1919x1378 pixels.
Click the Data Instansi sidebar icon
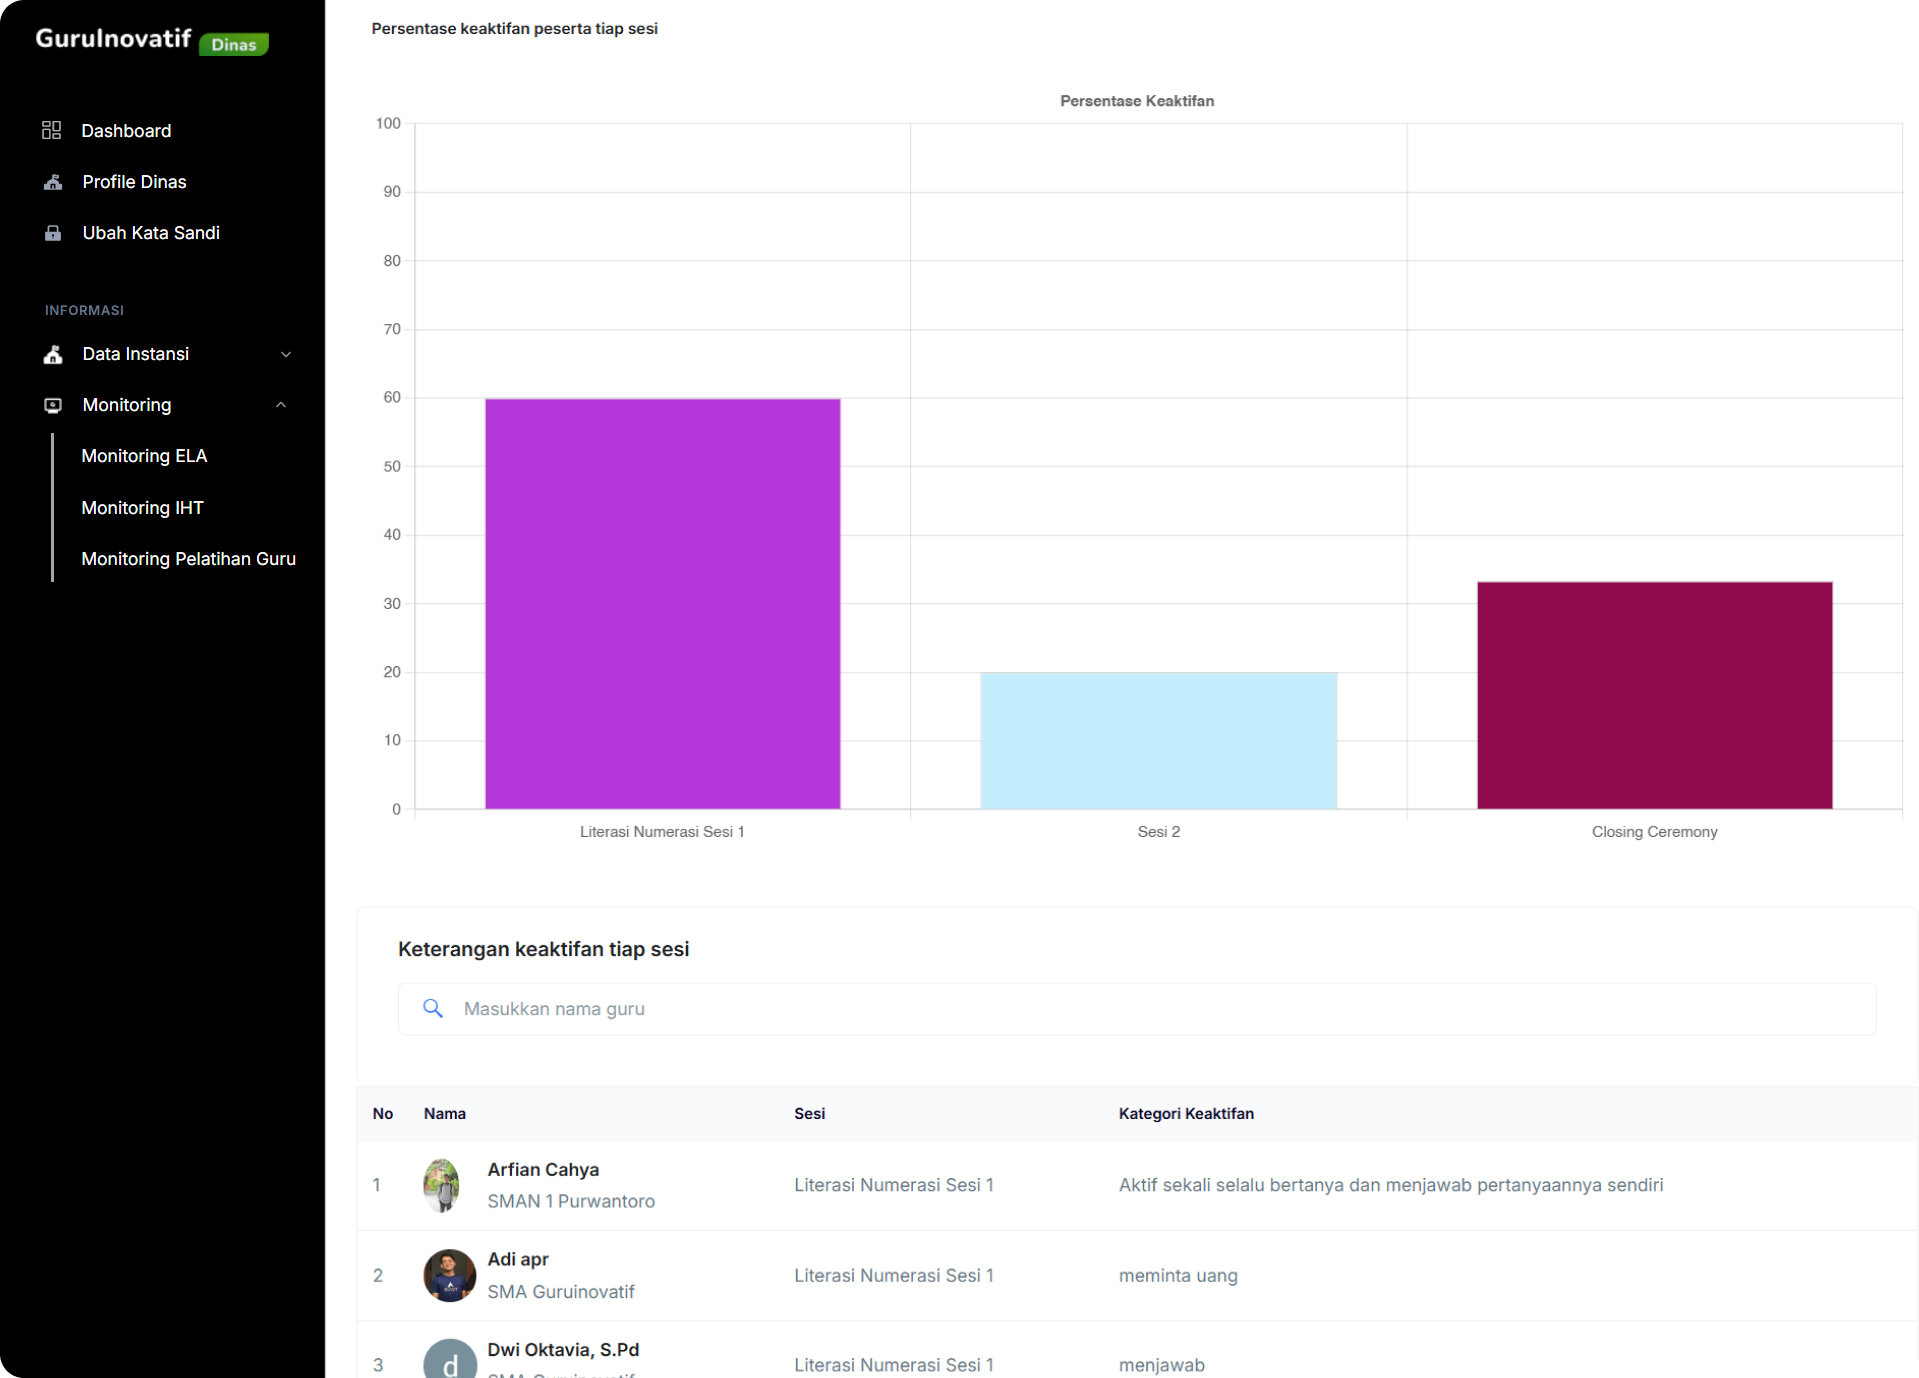coord(53,354)
